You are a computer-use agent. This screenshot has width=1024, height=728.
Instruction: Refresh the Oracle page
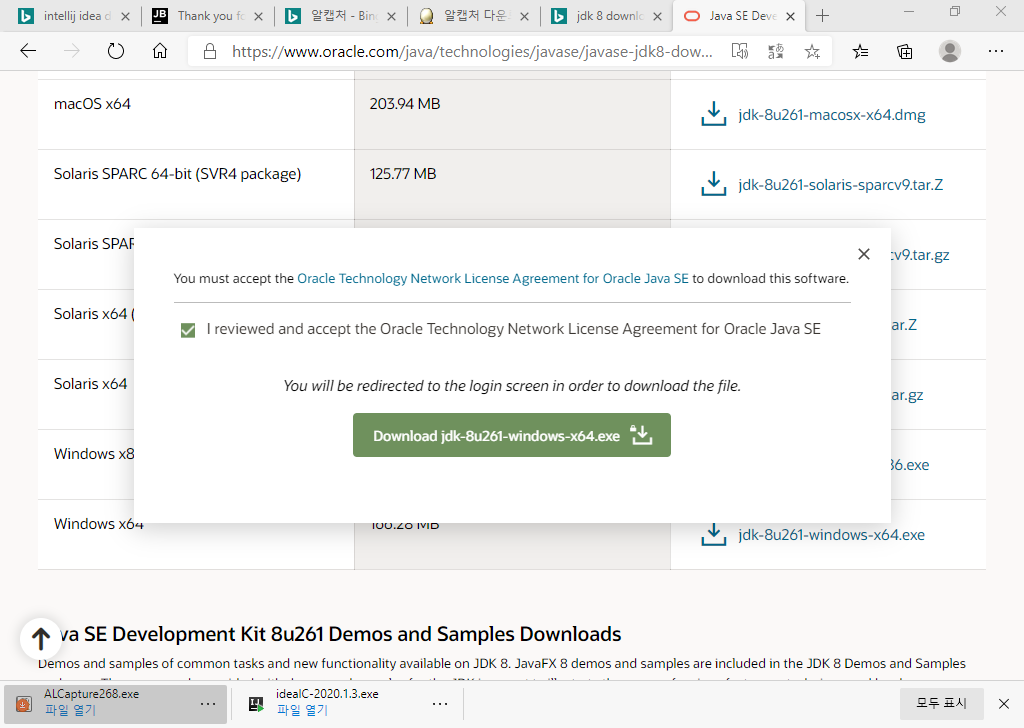click(116, 51)
